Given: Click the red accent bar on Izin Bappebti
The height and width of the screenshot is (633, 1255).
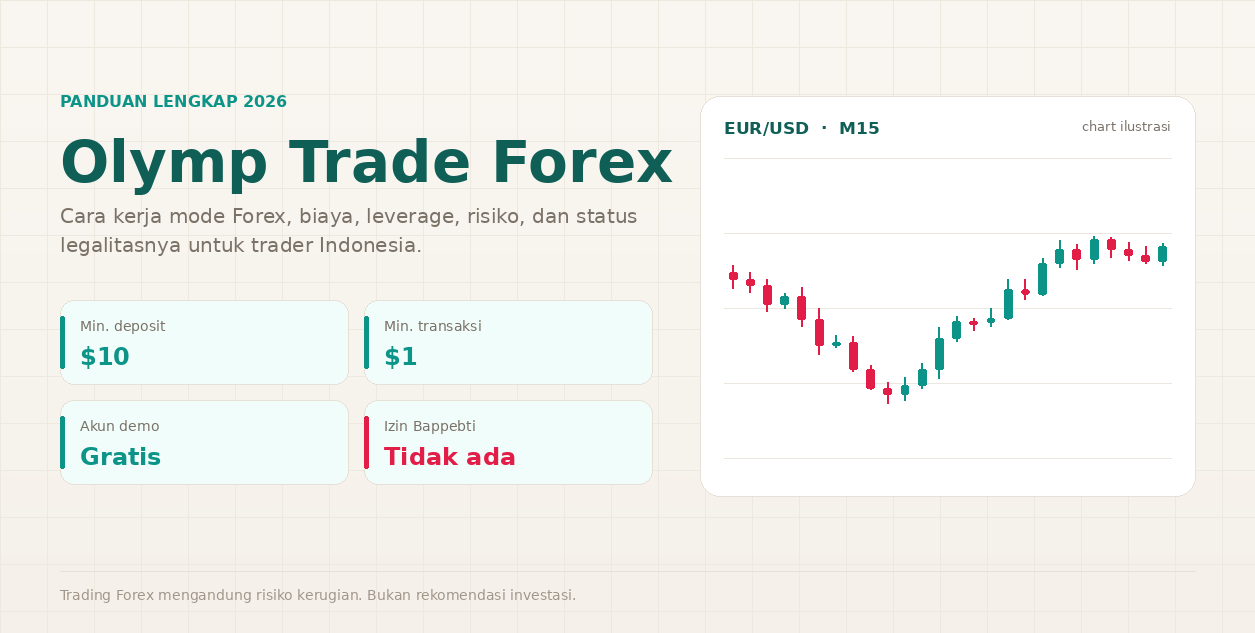Looking at the screenshot, I should (x=366, y=442).
